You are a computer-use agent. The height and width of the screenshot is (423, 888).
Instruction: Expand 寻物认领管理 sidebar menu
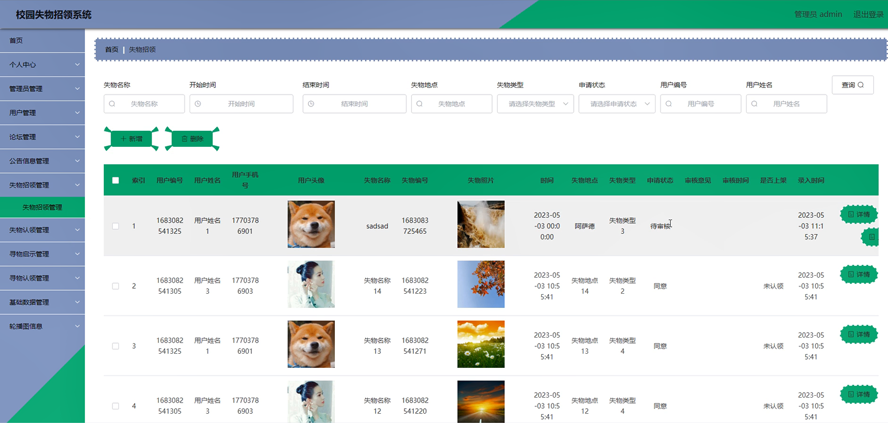(x=42, y=278)
